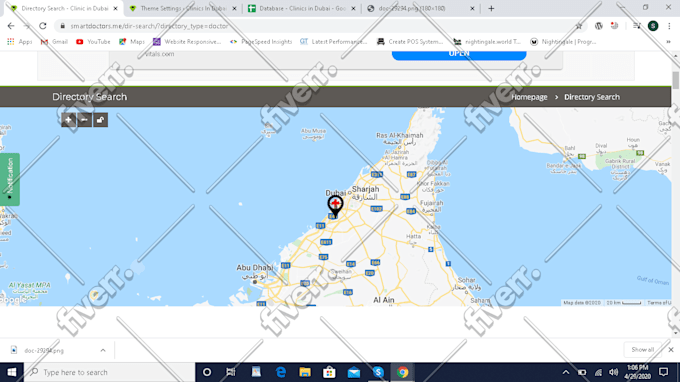This screenshot has height=382, width=680.
Task: Bookmark this page with star icon
Action: click(579, 26)
